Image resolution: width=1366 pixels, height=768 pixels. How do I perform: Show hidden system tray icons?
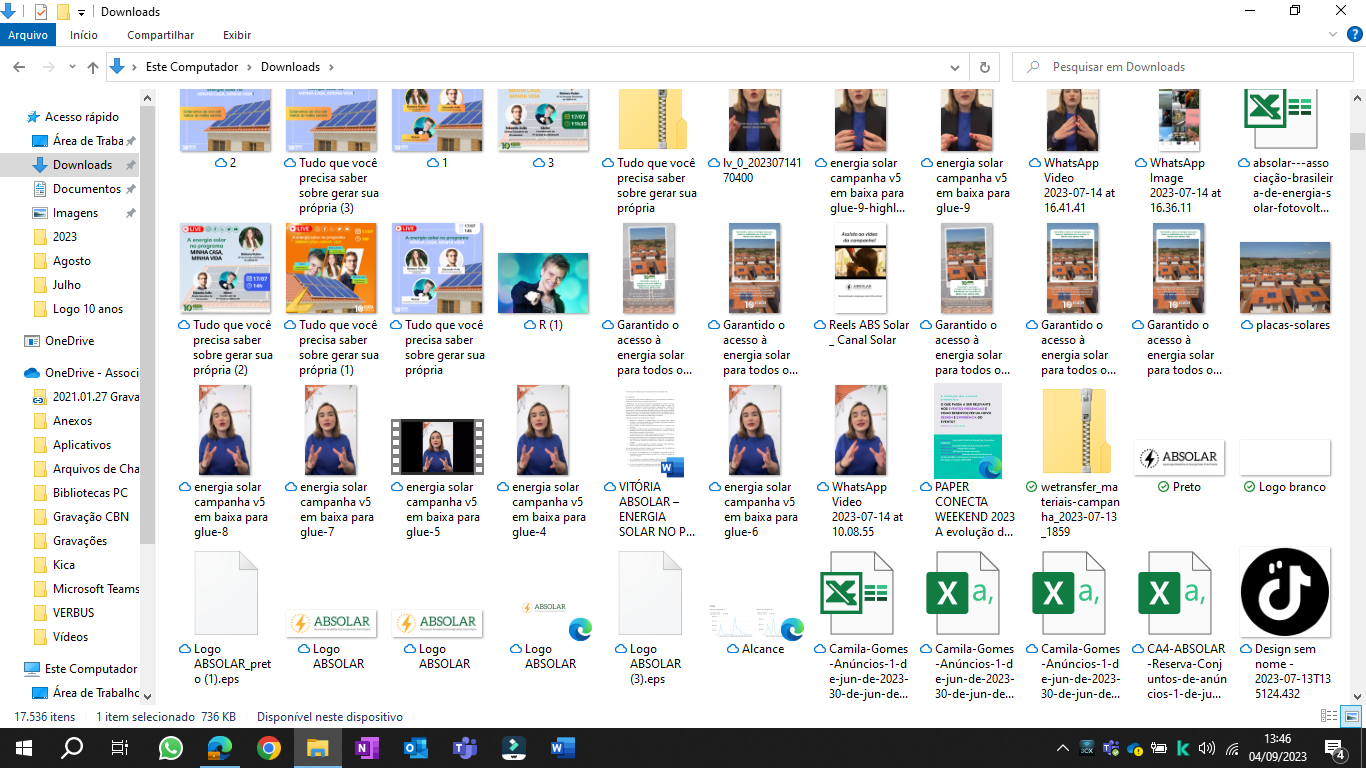pos(1062,748)
